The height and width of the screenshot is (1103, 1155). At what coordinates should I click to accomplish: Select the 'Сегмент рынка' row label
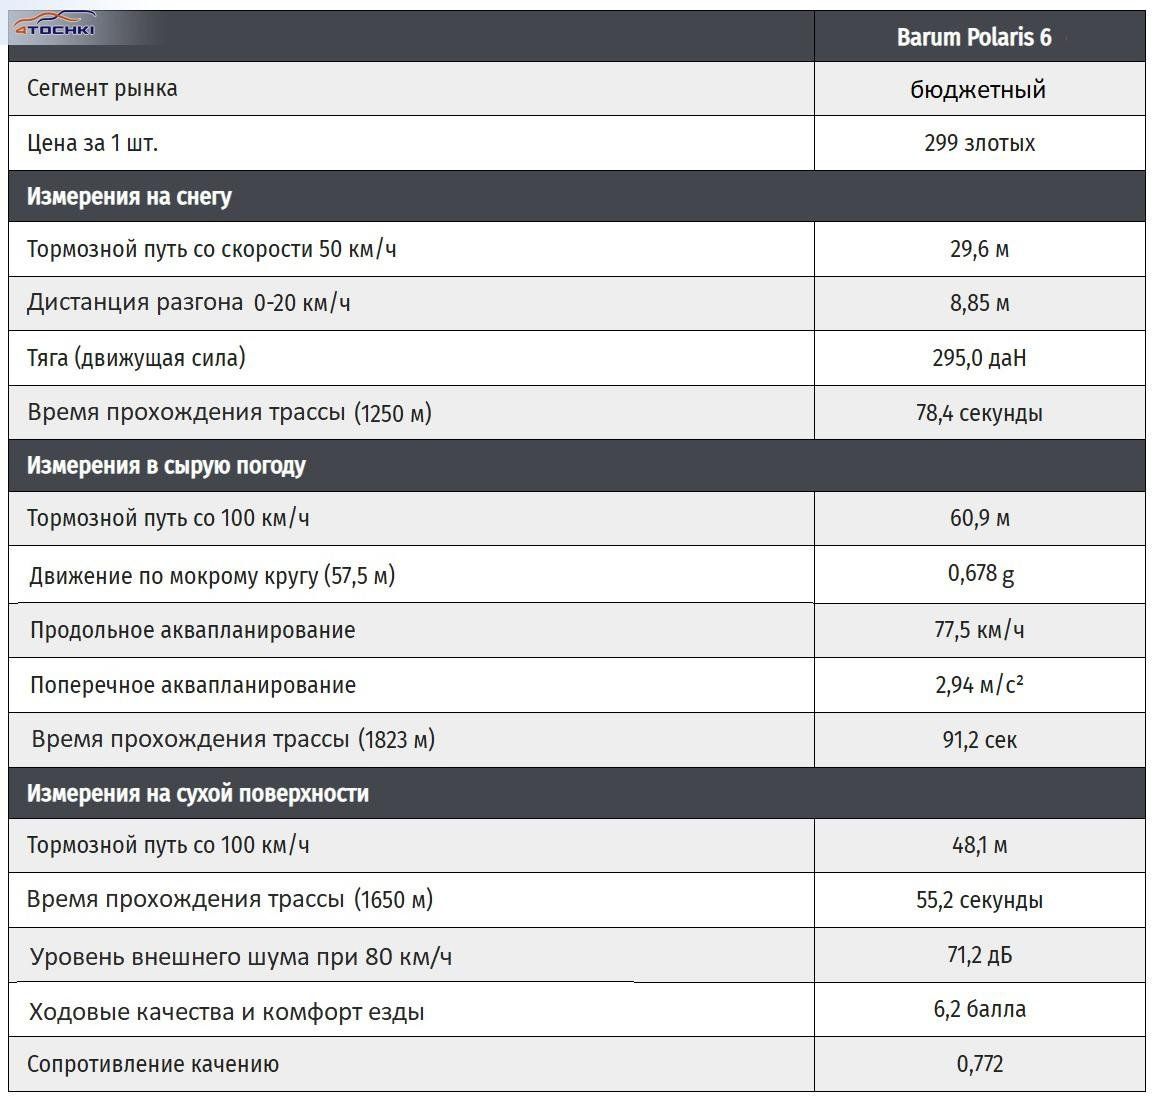(x=102, y=88)
